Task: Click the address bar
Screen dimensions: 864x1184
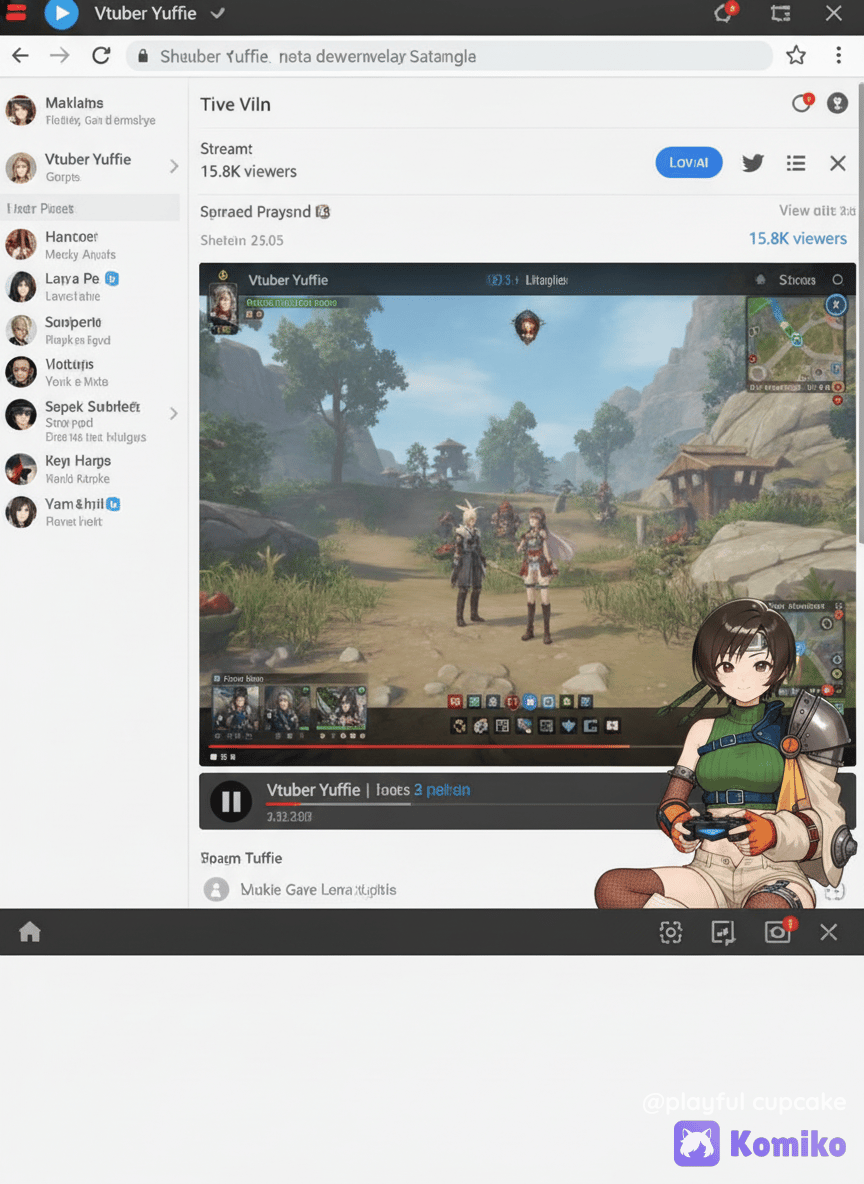Action: click(450, 57)
